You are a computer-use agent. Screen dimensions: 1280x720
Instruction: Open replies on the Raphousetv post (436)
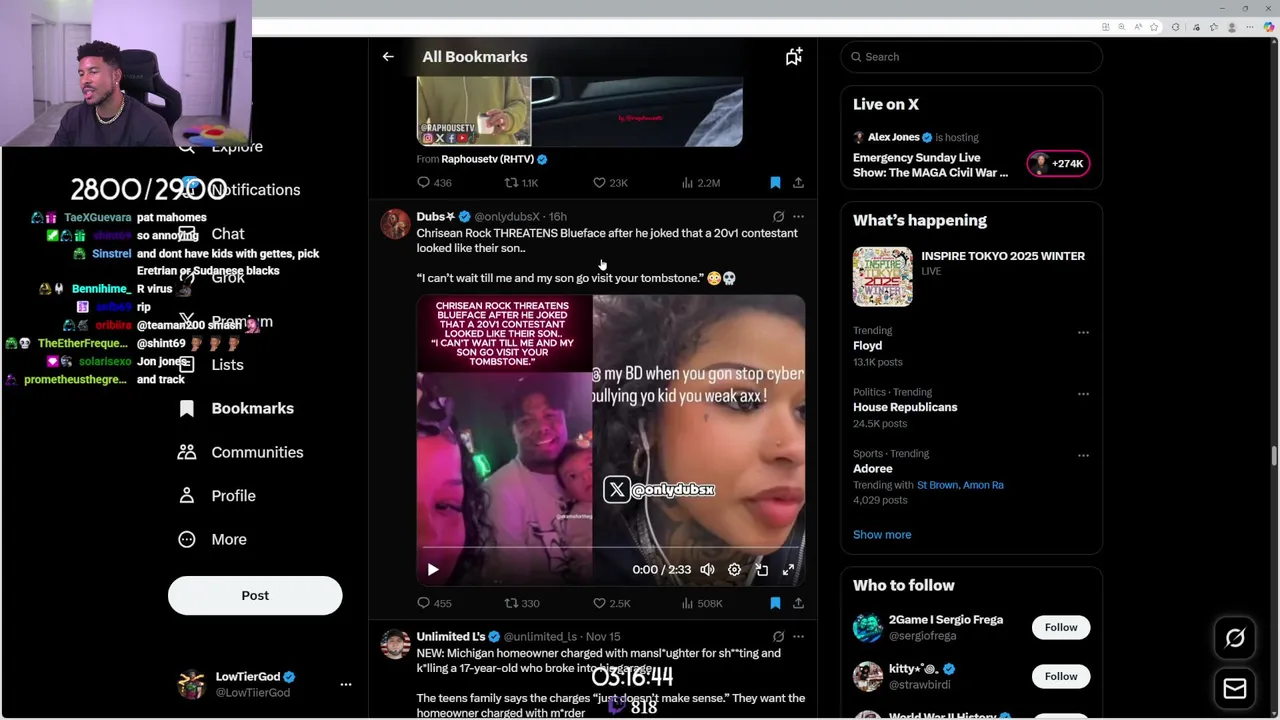(435, 183)
